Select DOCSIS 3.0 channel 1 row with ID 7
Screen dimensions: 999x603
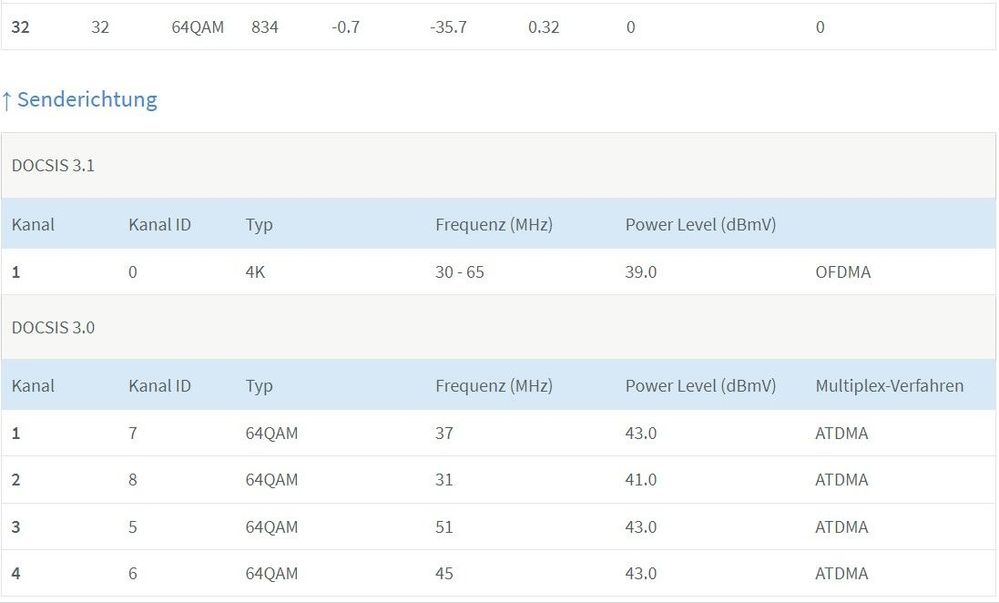point(498,433)
